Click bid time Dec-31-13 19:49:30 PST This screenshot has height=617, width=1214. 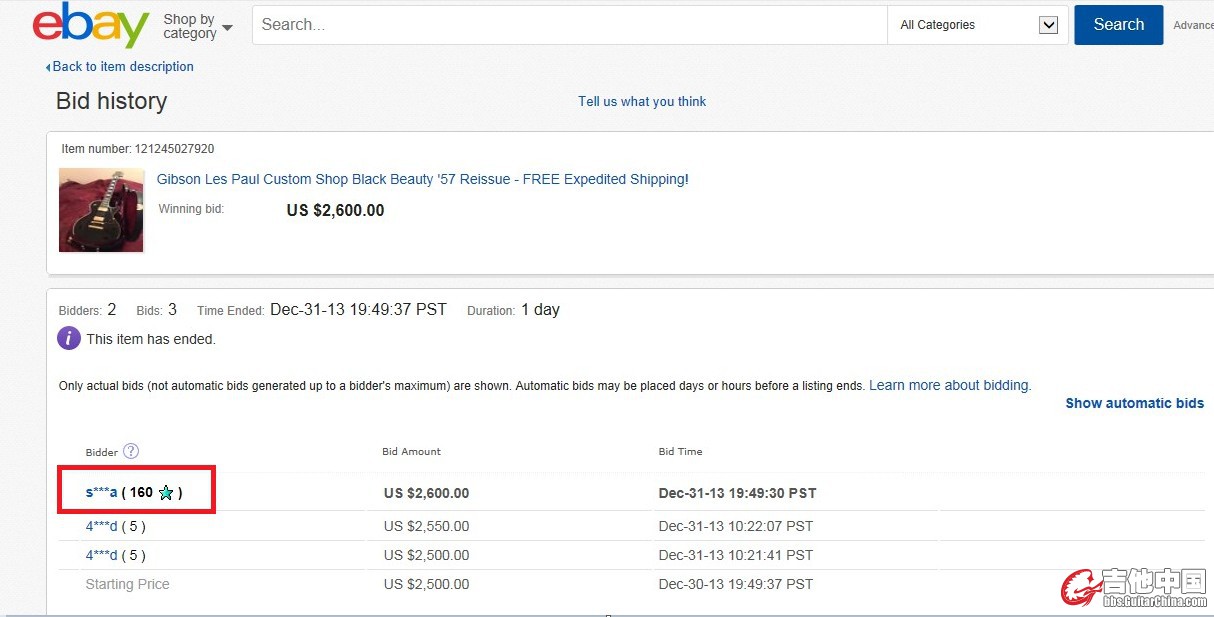coord(738,493)
